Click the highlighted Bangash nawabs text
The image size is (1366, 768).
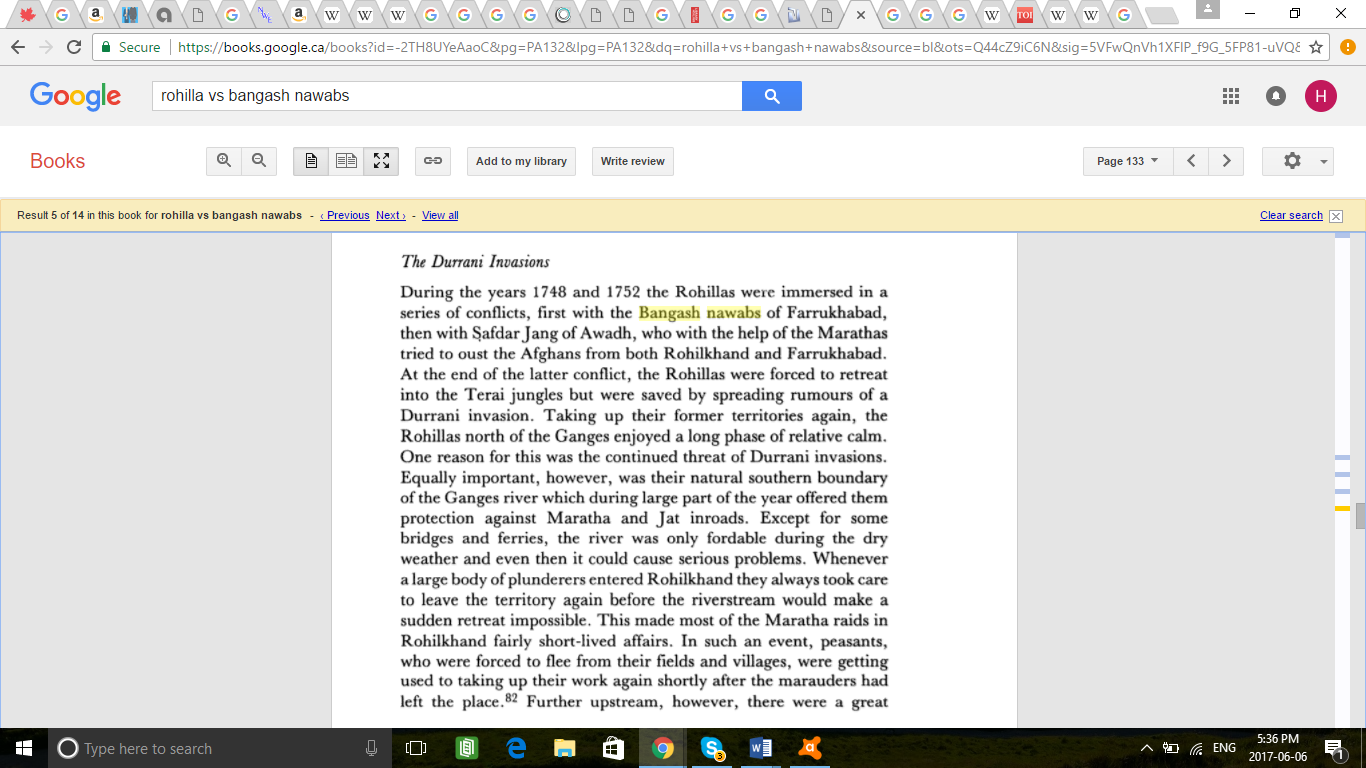click(x=700, y=313)
